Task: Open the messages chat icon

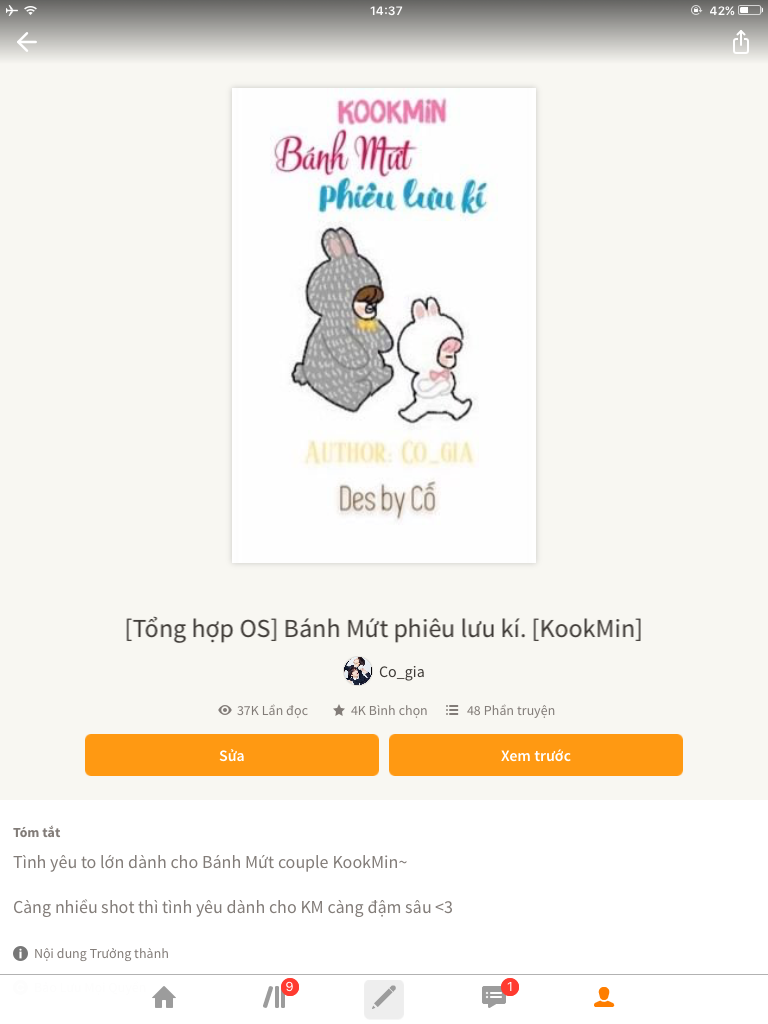Action: (493, 998)
